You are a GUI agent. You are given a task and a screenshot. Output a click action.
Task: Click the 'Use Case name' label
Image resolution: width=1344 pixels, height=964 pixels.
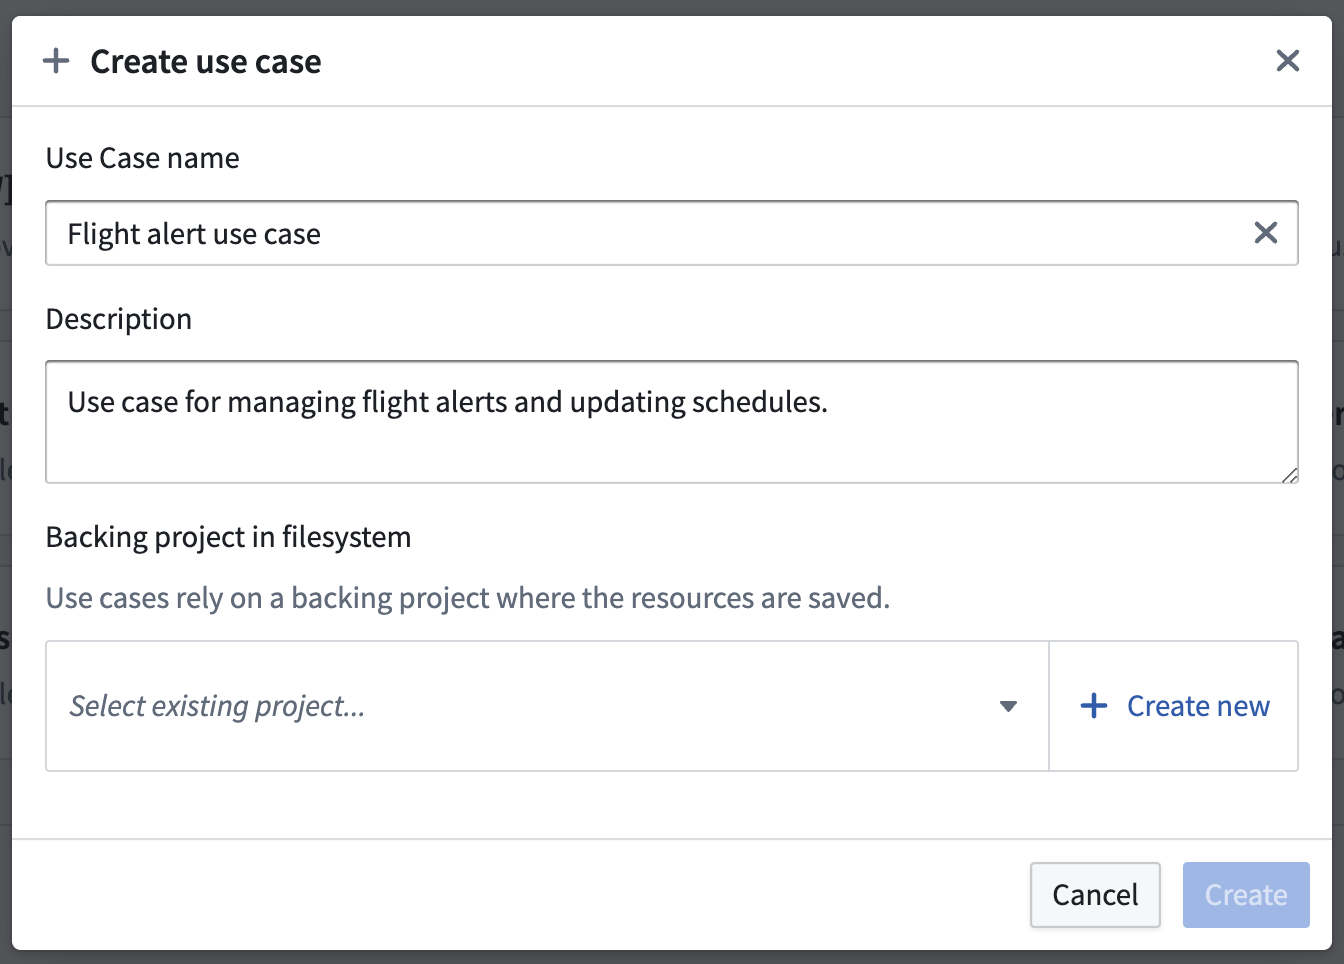143,158
